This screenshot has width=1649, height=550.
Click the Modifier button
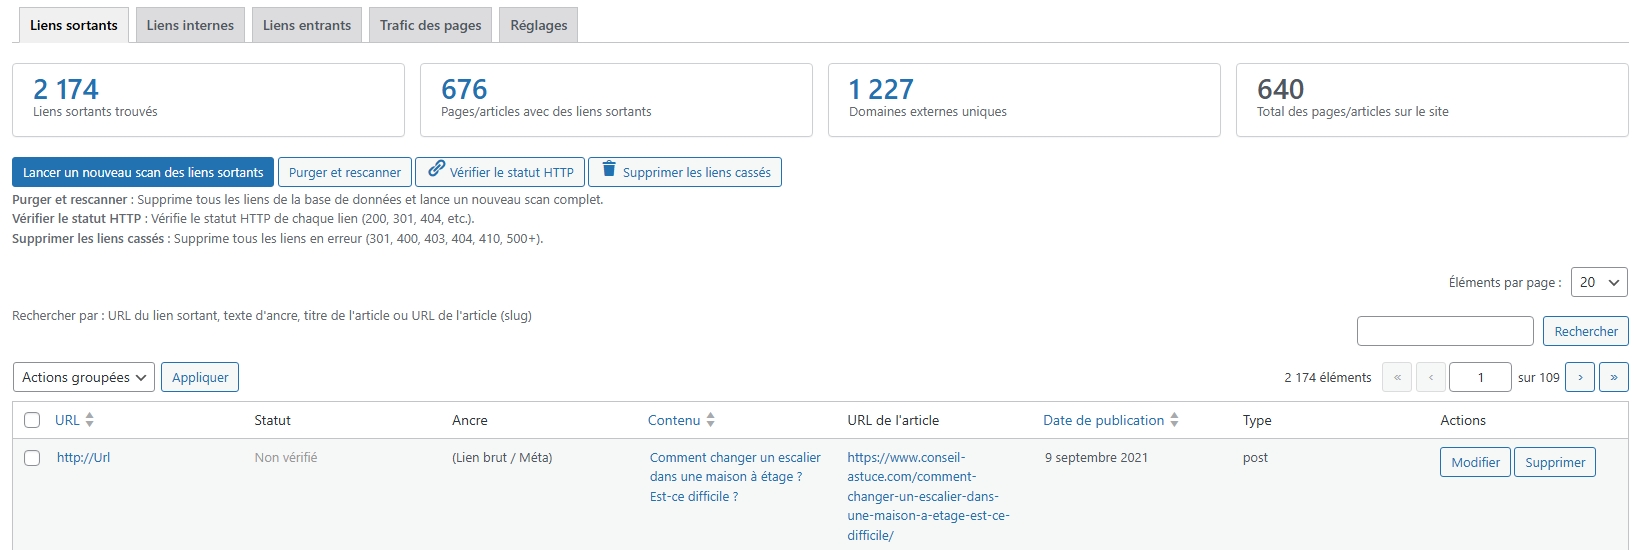click(1475, 462)
